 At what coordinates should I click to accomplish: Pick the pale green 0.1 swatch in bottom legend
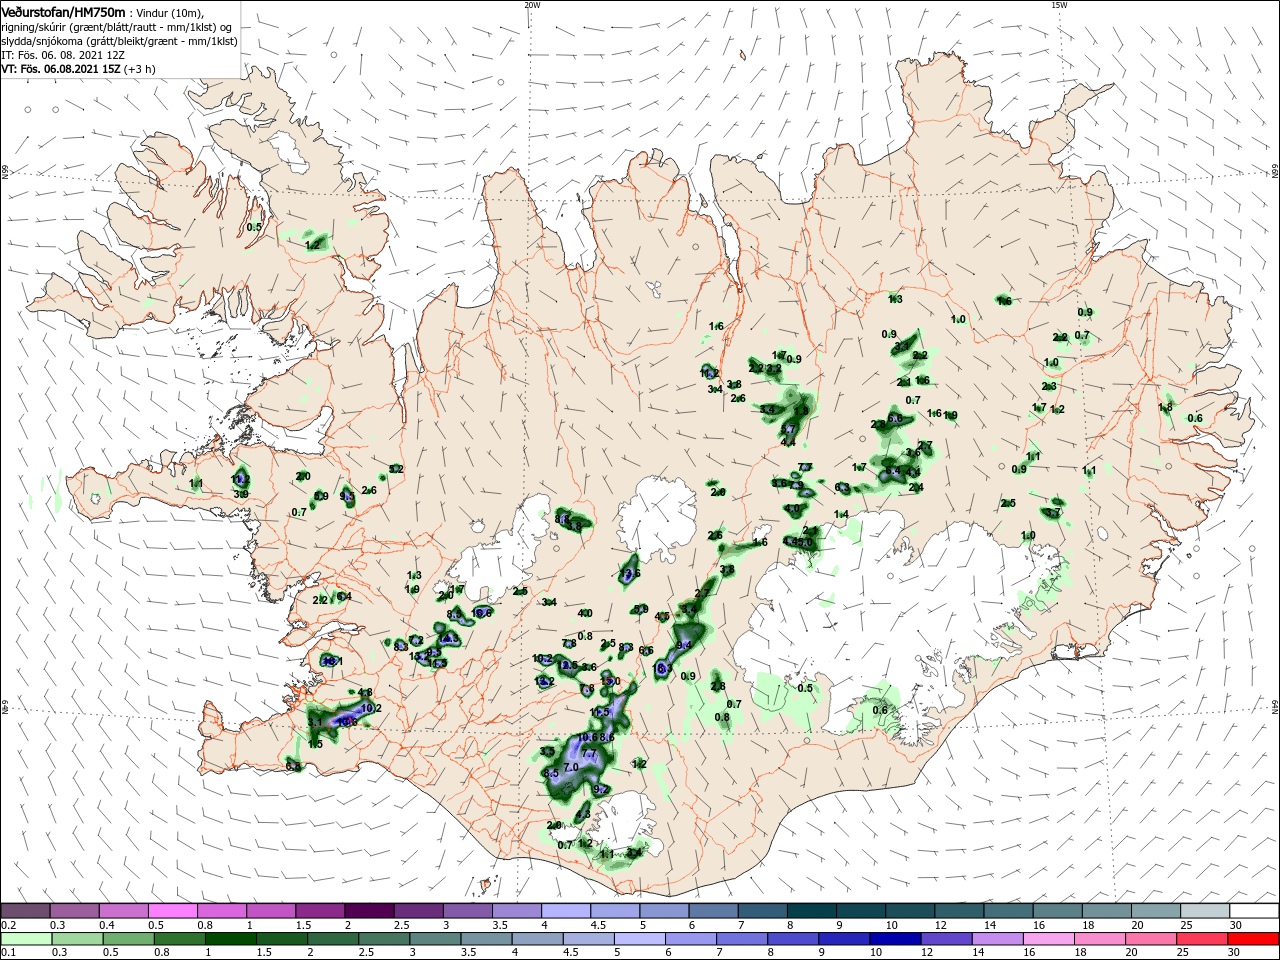tap(26, 939)
